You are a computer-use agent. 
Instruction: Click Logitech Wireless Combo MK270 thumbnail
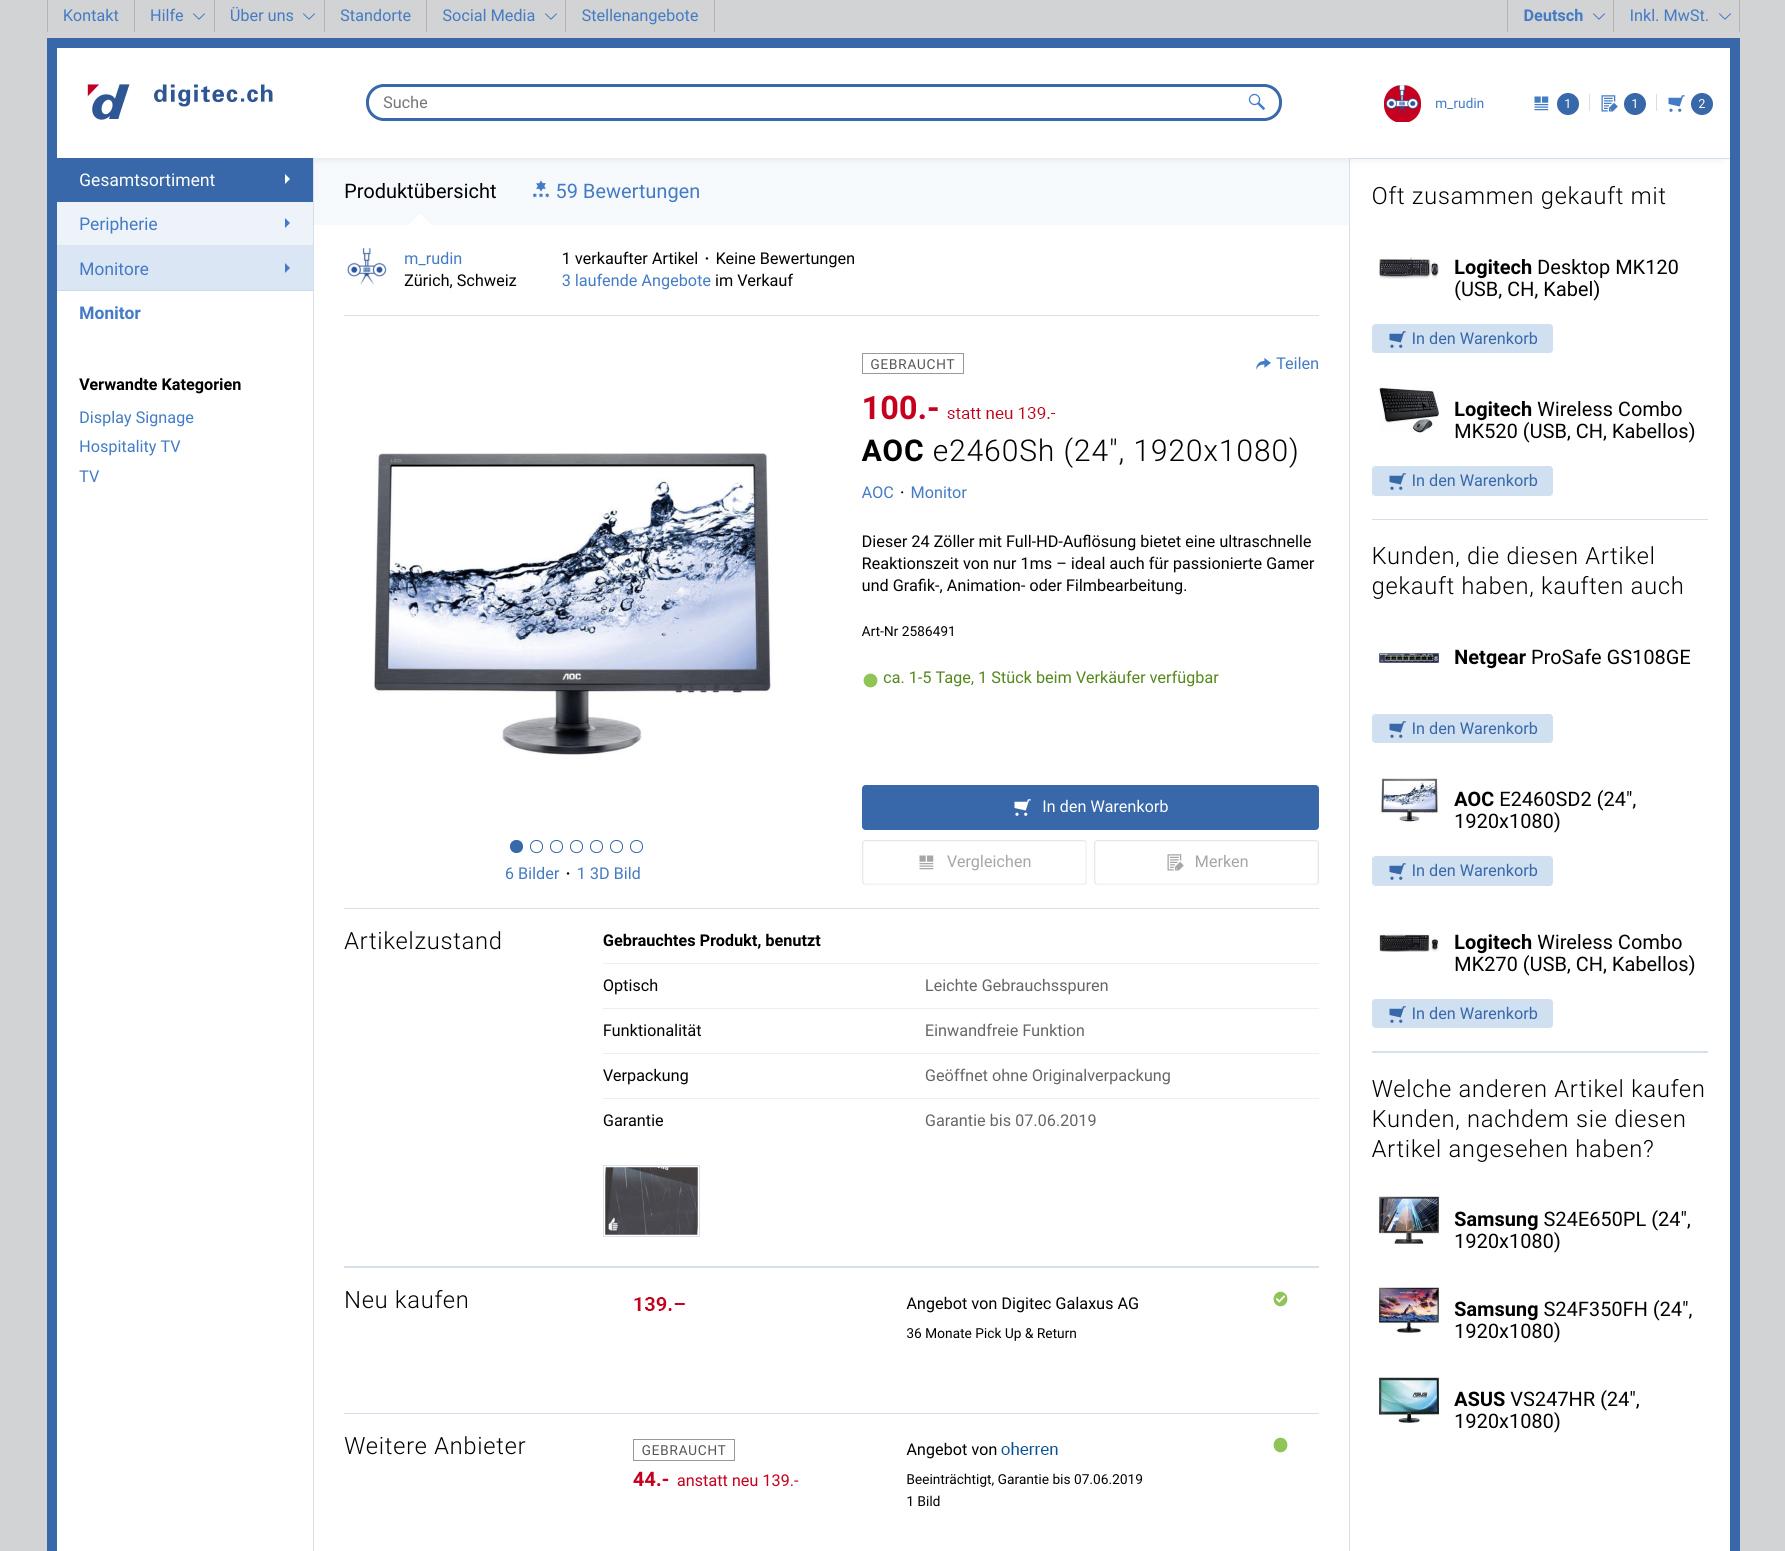tap(1408, 943)
